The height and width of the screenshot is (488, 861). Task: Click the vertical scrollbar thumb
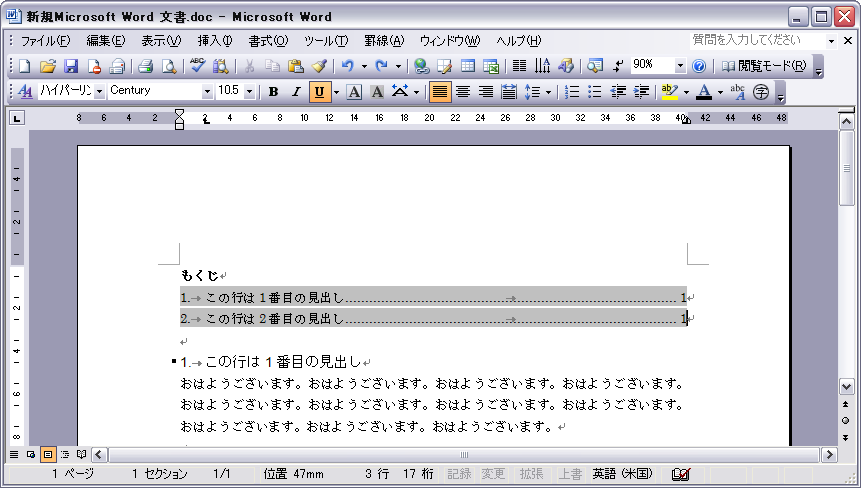pyautogui.click(x=846, y=168)
